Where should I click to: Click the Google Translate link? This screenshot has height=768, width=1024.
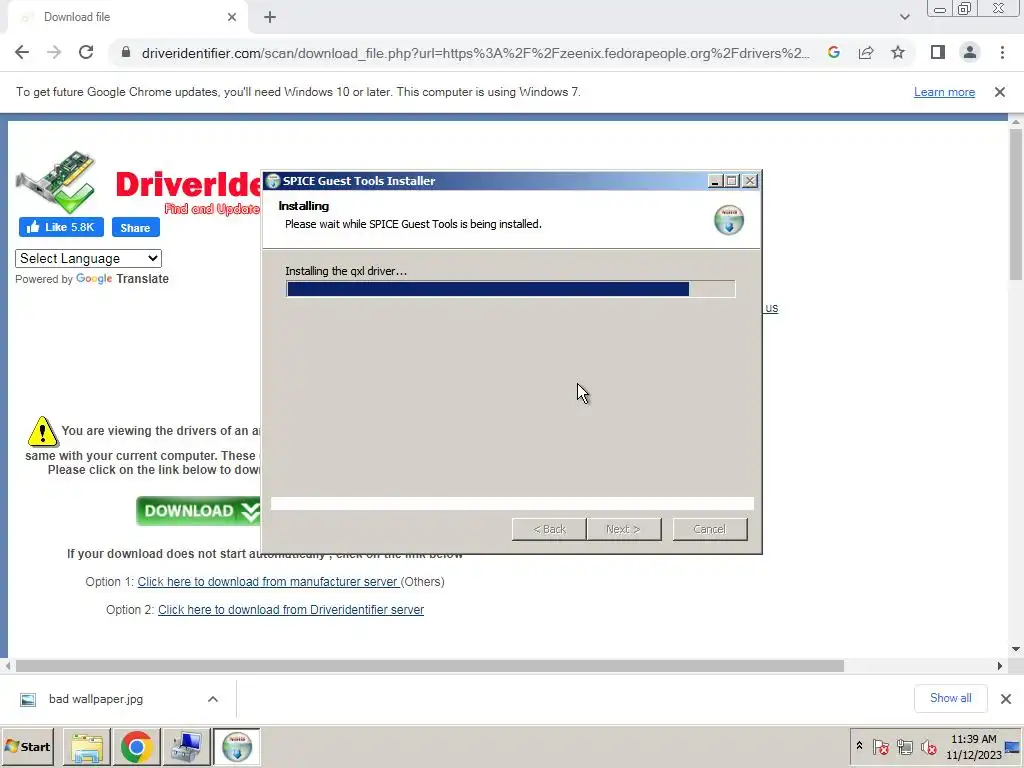tap(122, 279)
